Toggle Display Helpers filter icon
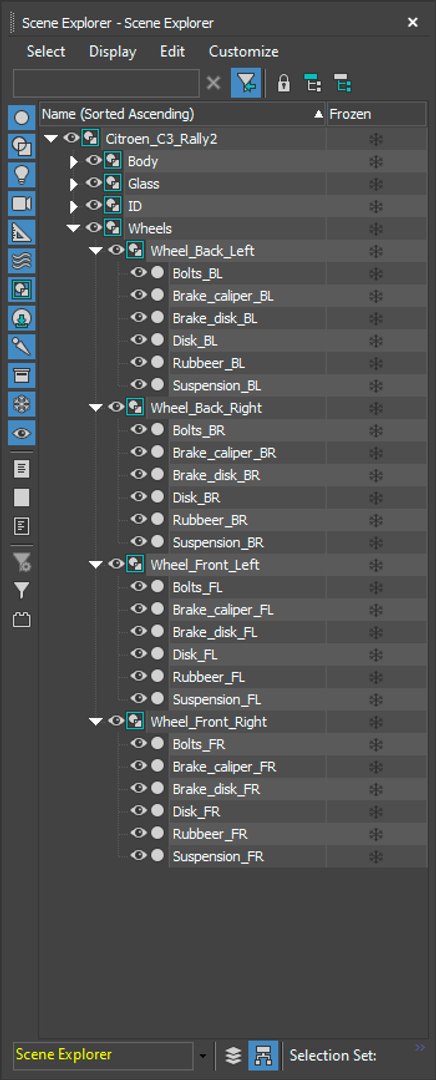 click(21, 232)
